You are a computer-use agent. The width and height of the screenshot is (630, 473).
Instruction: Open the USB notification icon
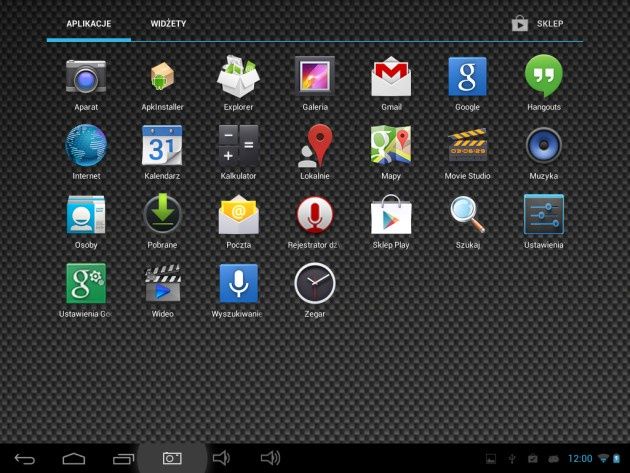512,459
